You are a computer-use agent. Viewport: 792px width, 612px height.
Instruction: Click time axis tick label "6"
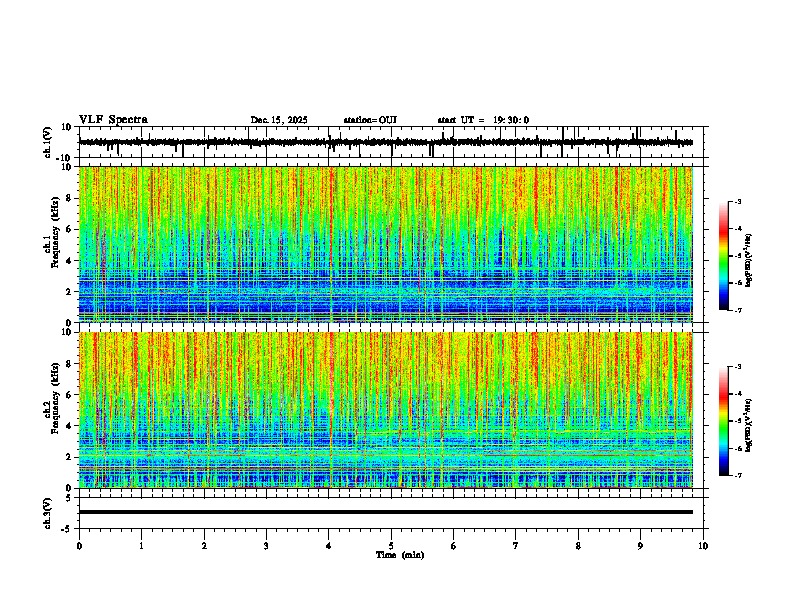tap(454, 546)
